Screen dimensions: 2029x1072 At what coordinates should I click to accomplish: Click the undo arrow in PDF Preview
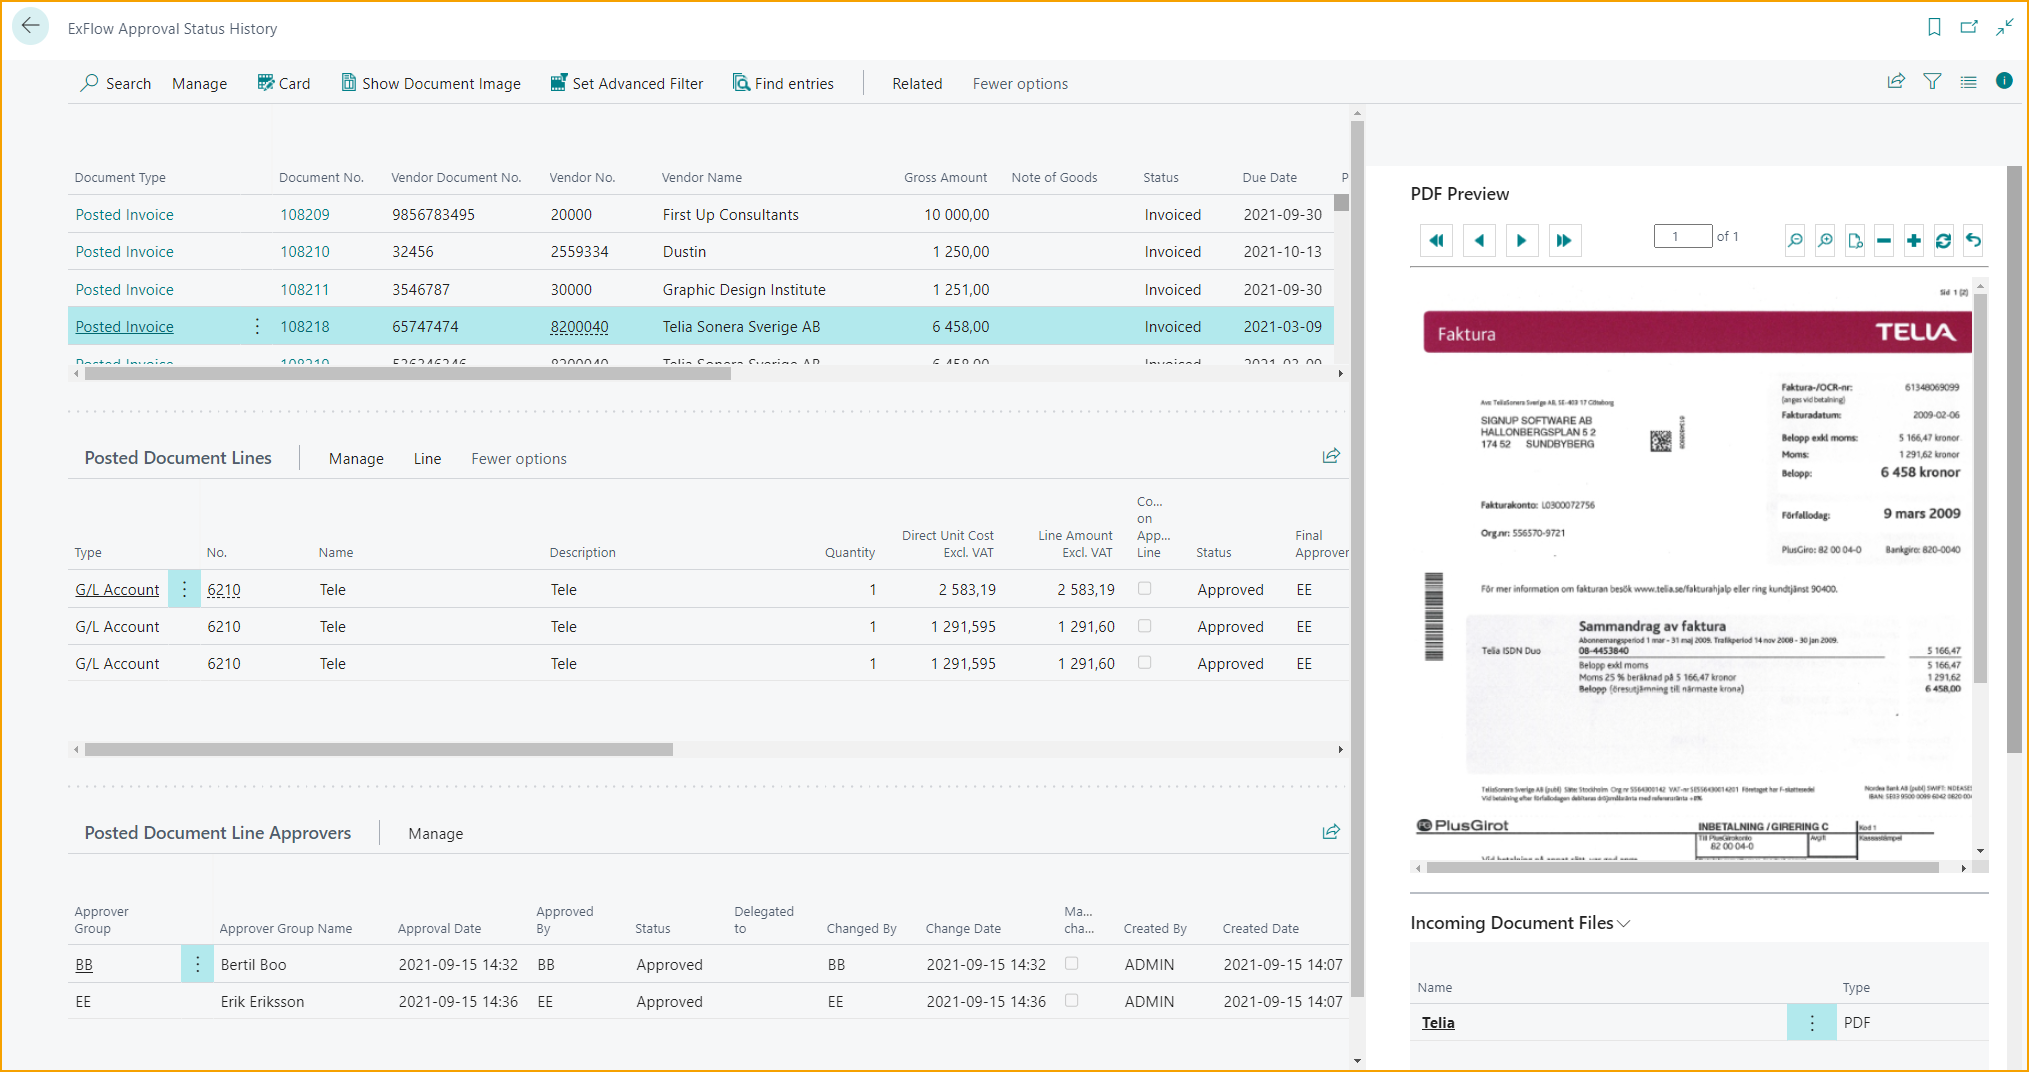click(x=1973, y=240)
